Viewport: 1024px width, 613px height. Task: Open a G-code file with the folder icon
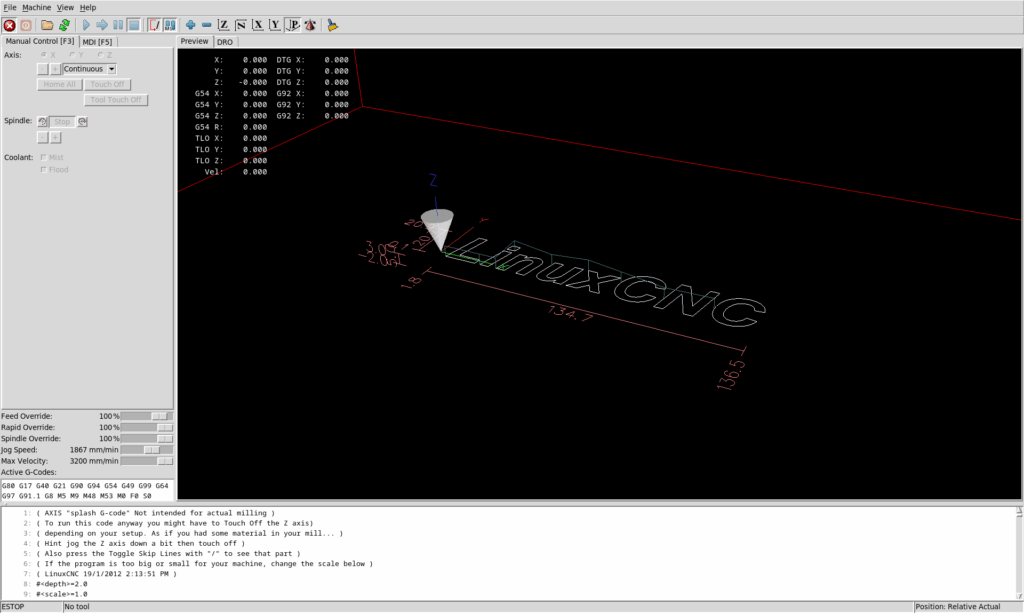(47, 24)
